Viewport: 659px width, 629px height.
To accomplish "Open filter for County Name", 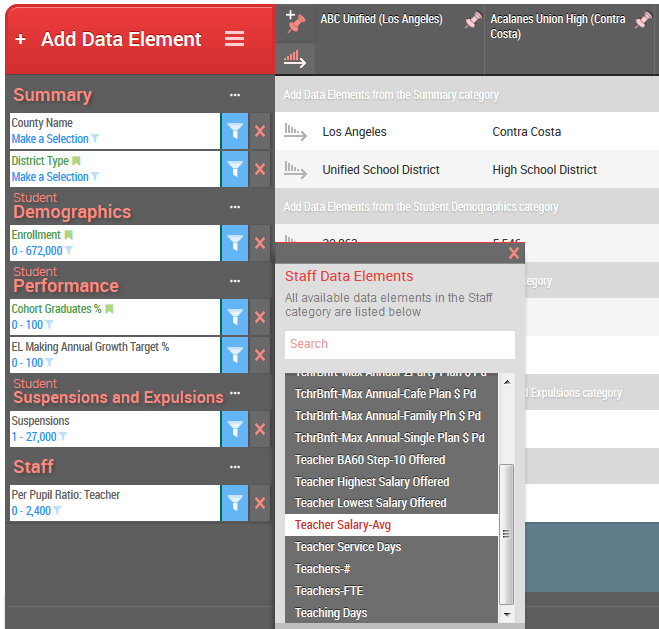I will [x=235, y=131].
